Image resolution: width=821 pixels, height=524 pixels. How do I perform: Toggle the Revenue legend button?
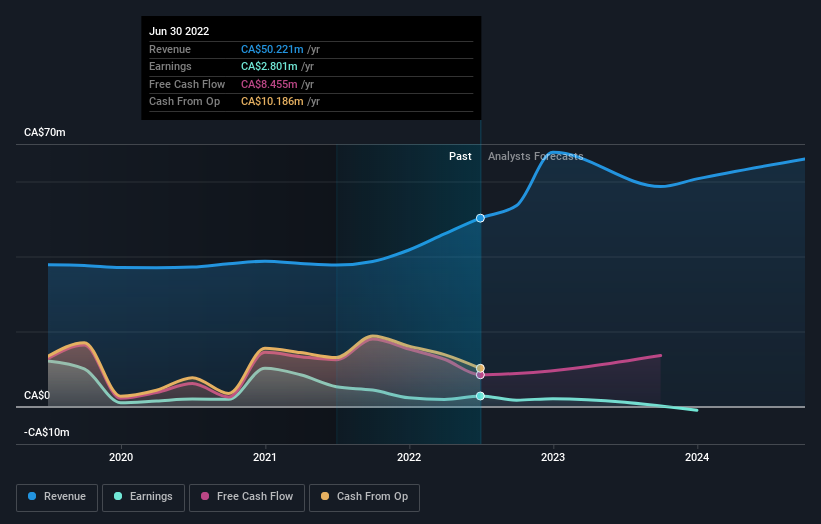[x=57, y=497]
